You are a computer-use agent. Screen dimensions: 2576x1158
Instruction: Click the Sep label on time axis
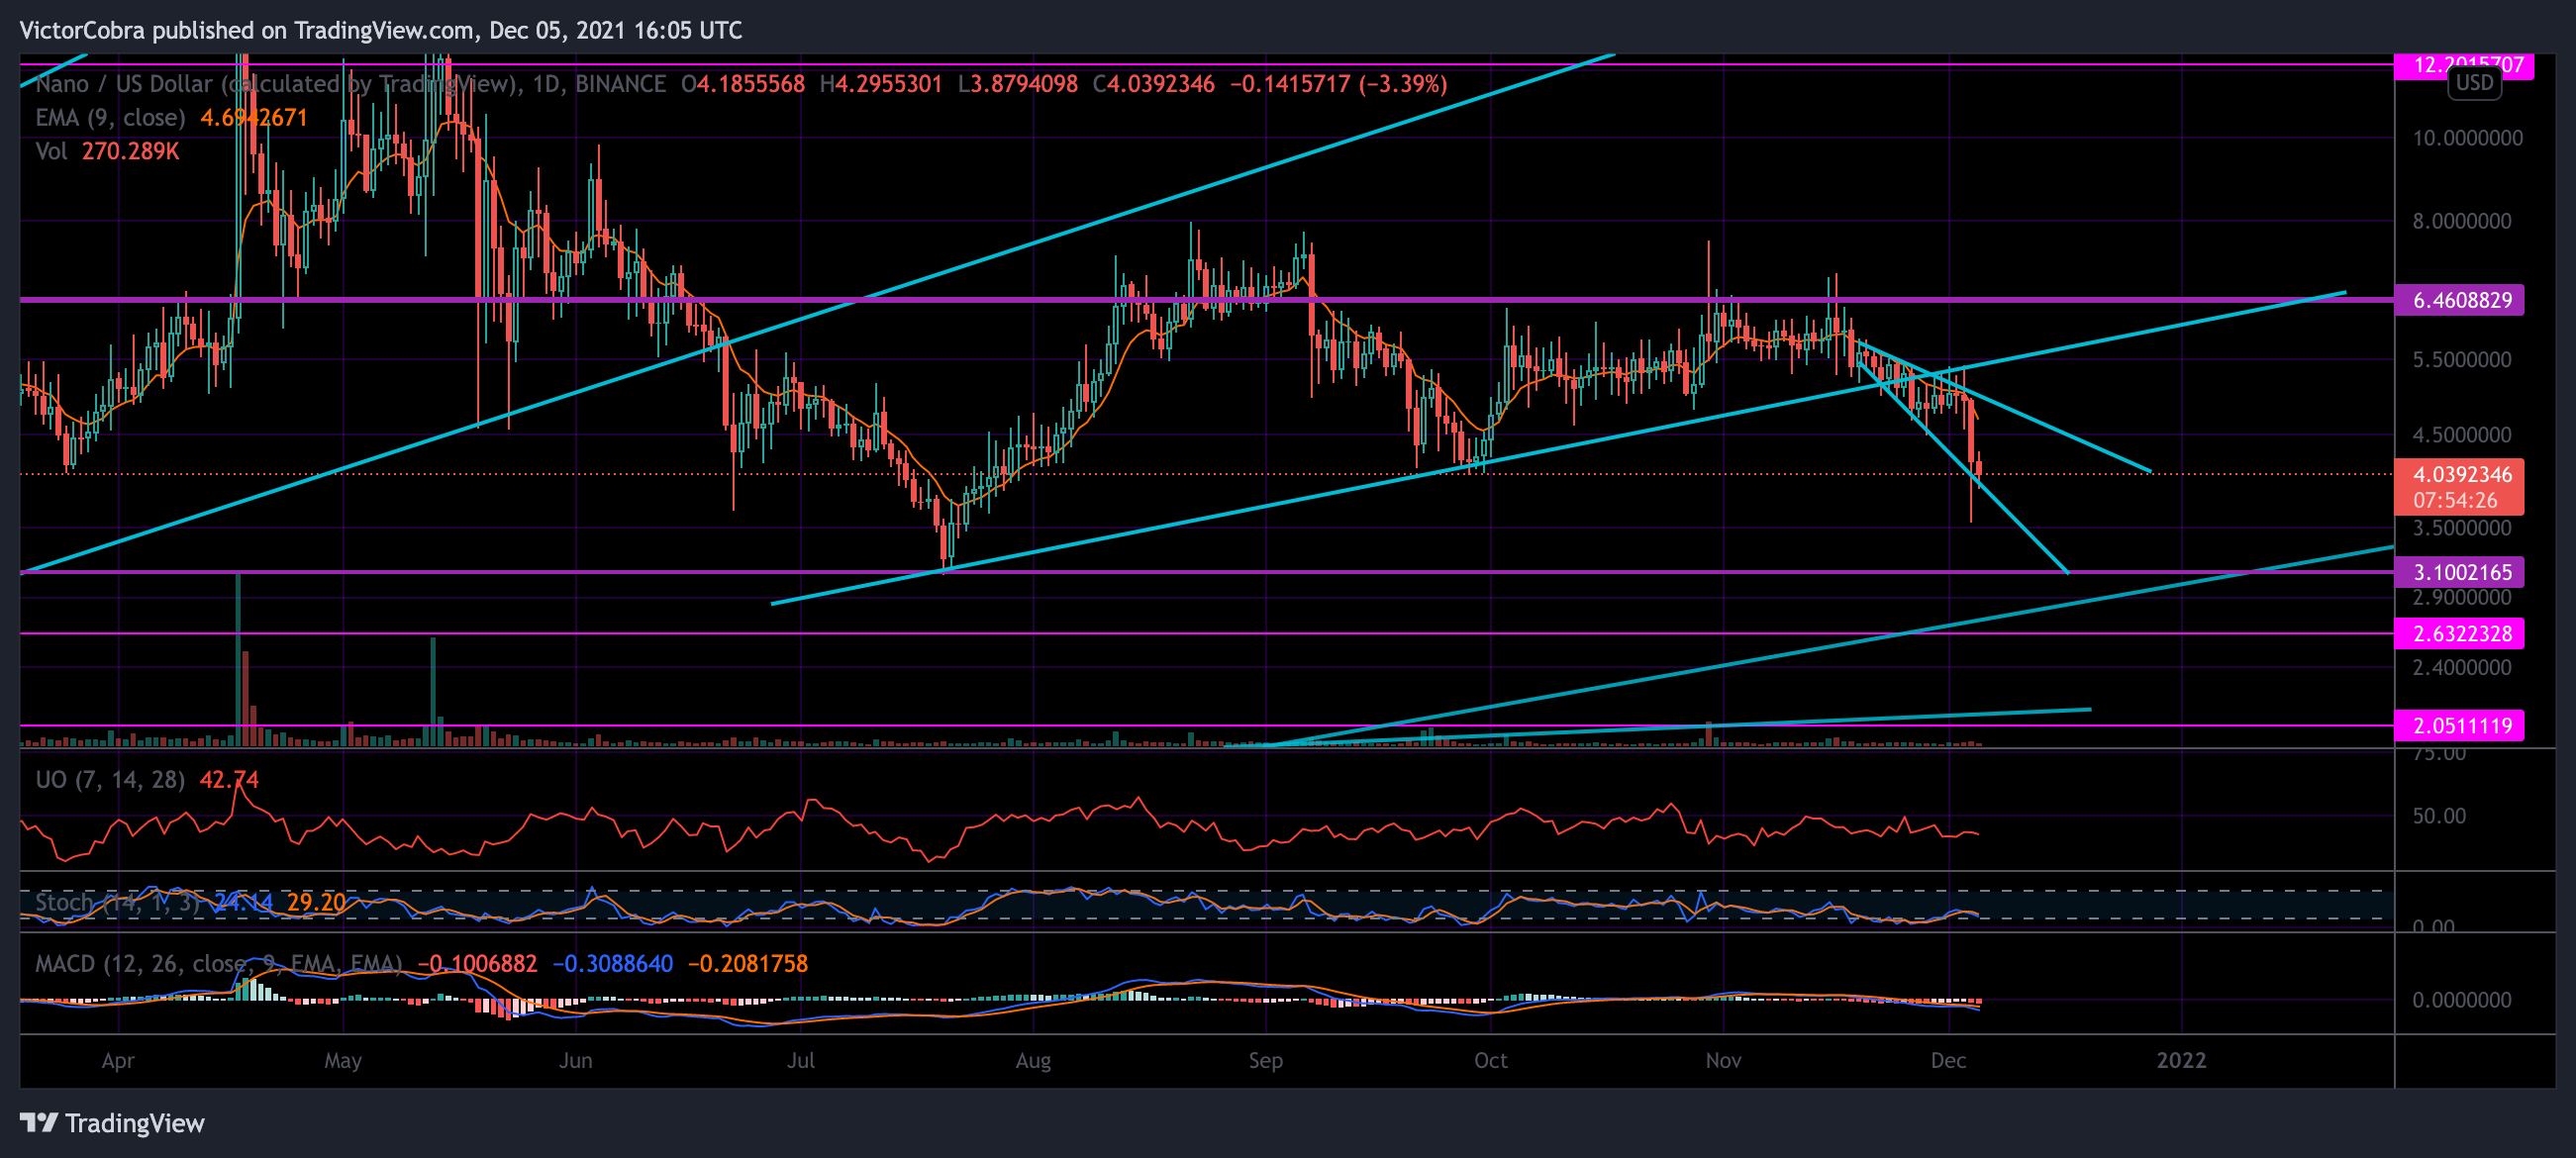[x=1265, y=1060]
